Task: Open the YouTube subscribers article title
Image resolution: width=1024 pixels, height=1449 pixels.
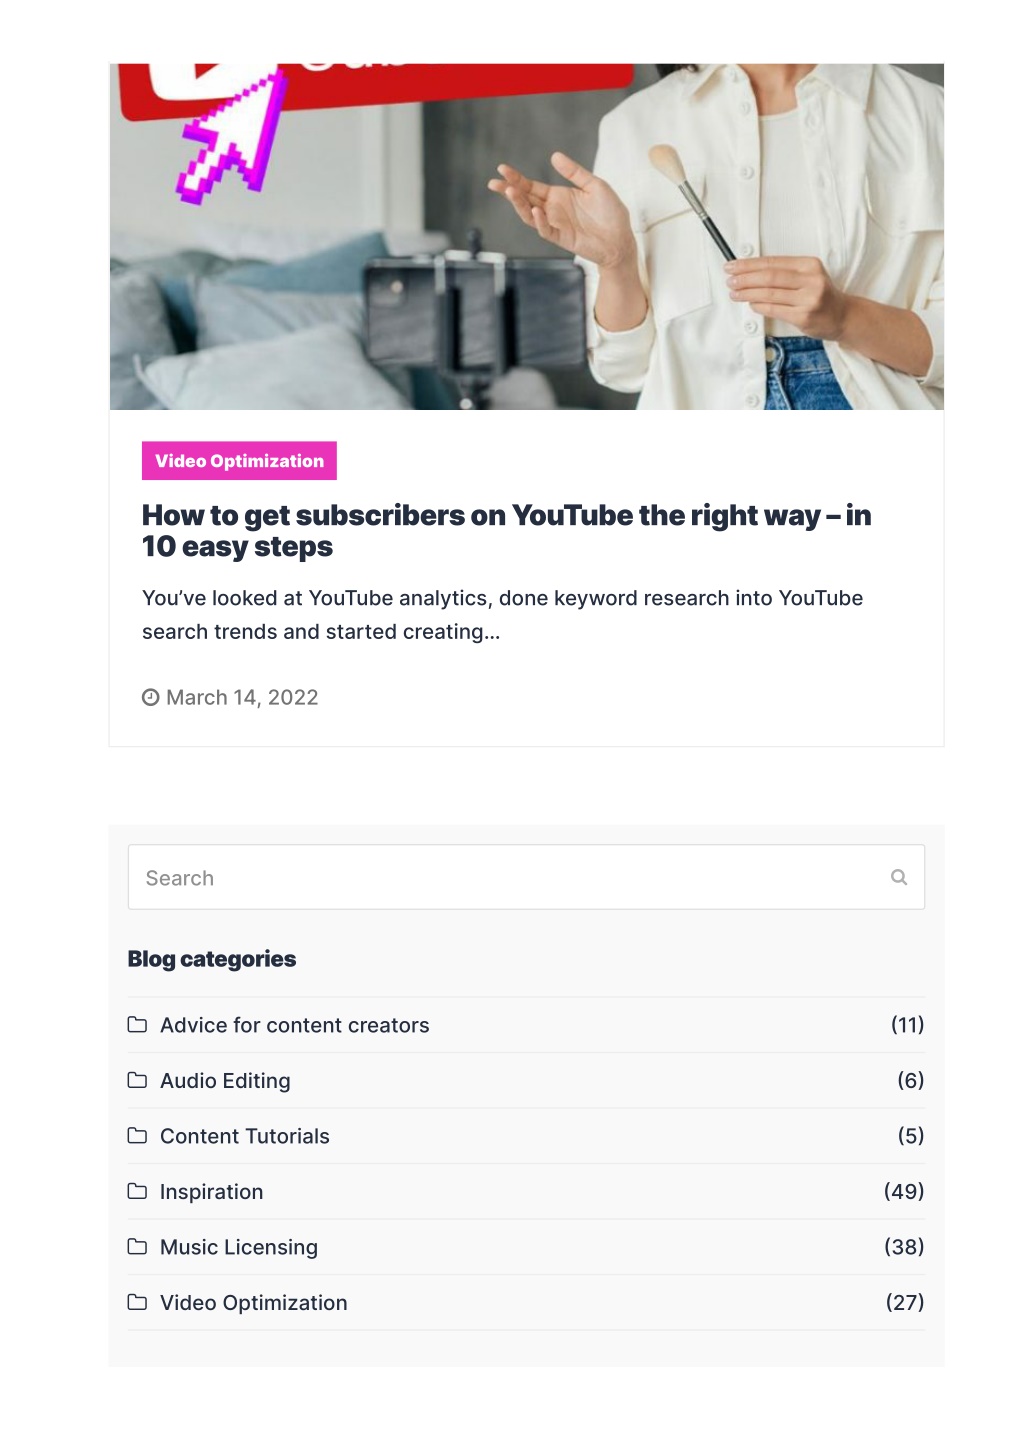Action: pos(506,530)
